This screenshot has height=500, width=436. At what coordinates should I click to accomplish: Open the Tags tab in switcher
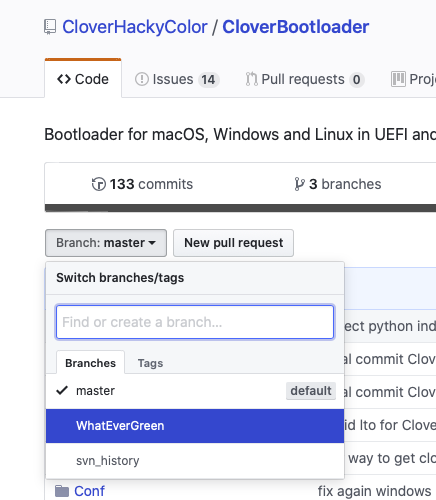point(150,363)
